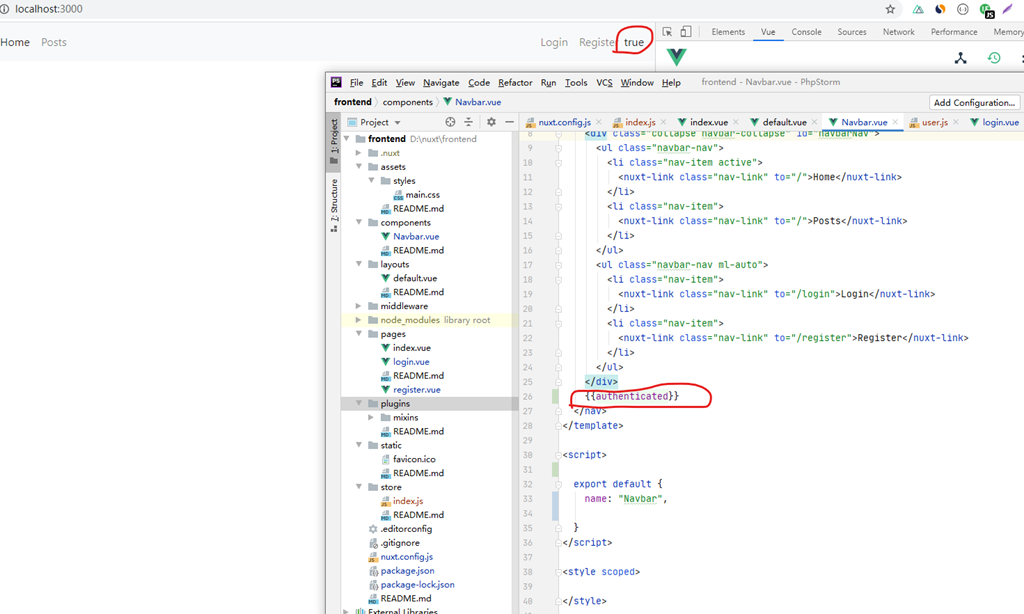The width and height of the screenshot is (1024, 614).
Task: Close the Navbar.vue editor tab
Action: pyautogui.click(x=895, y=122)
